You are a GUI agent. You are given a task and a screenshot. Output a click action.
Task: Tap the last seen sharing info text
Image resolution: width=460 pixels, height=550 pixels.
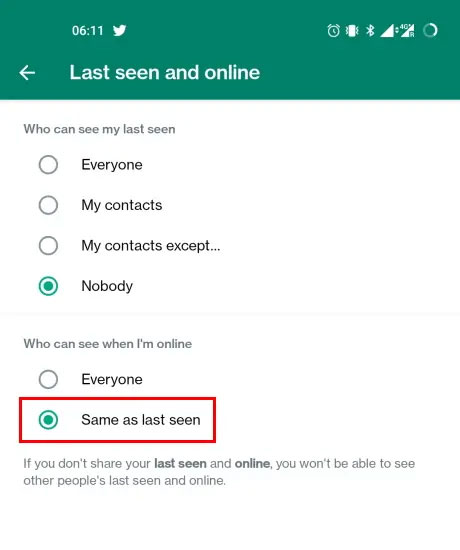point(219,472)
